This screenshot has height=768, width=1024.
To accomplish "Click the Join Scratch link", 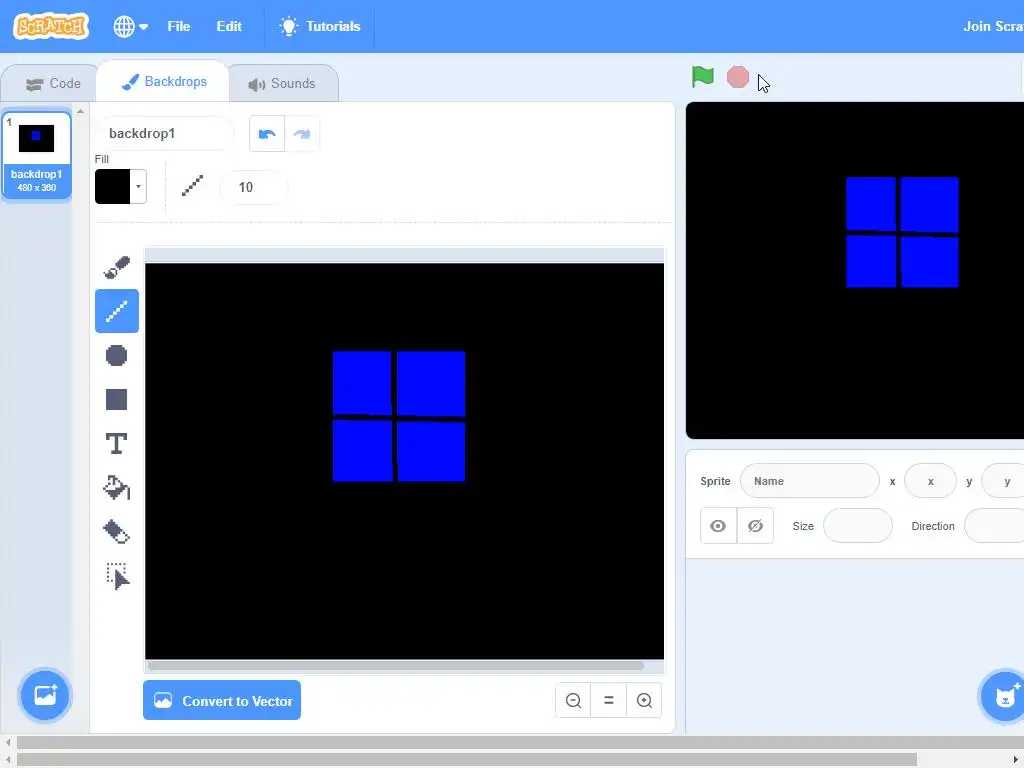I will (993, 26).
